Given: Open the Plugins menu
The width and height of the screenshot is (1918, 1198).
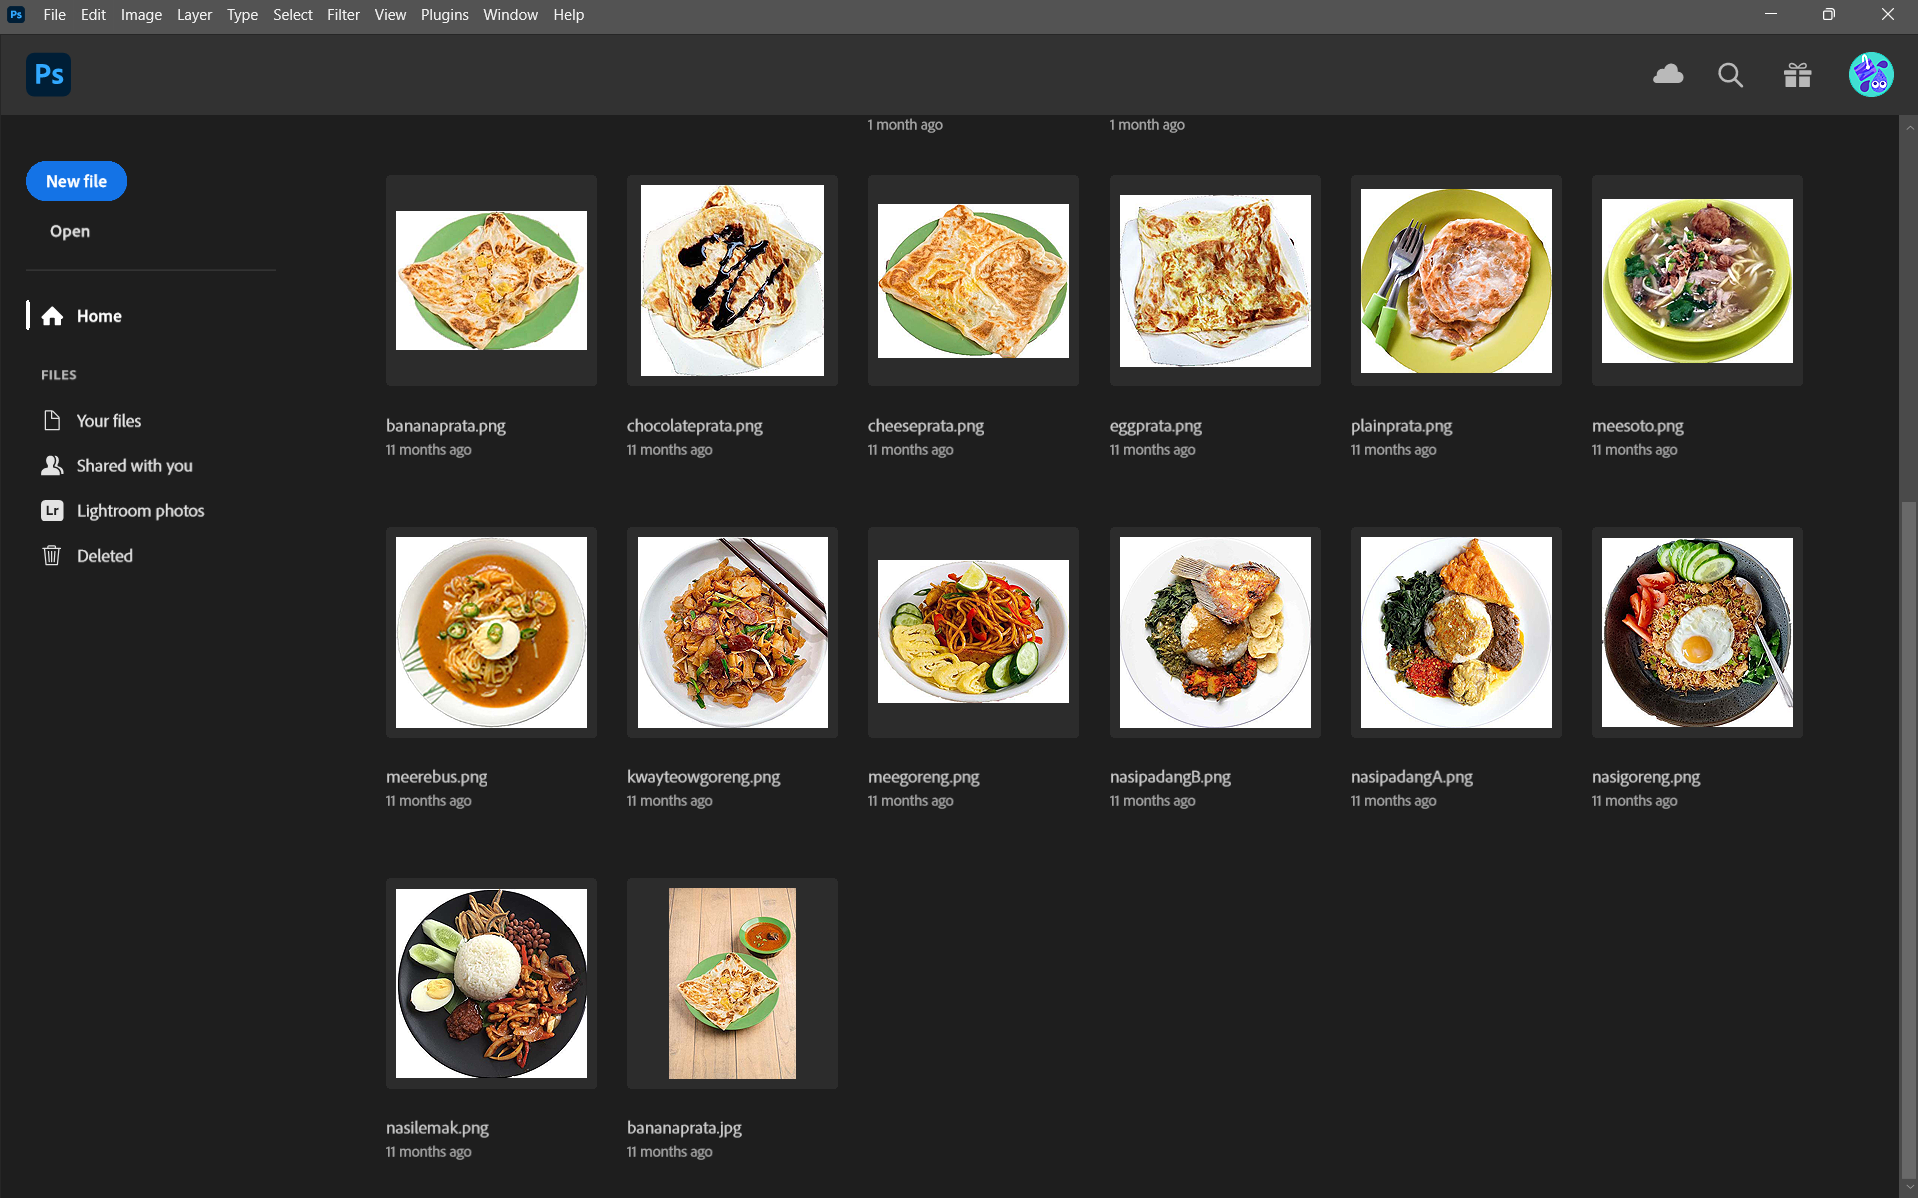Looking at the screenshot, I should point(444,15).
